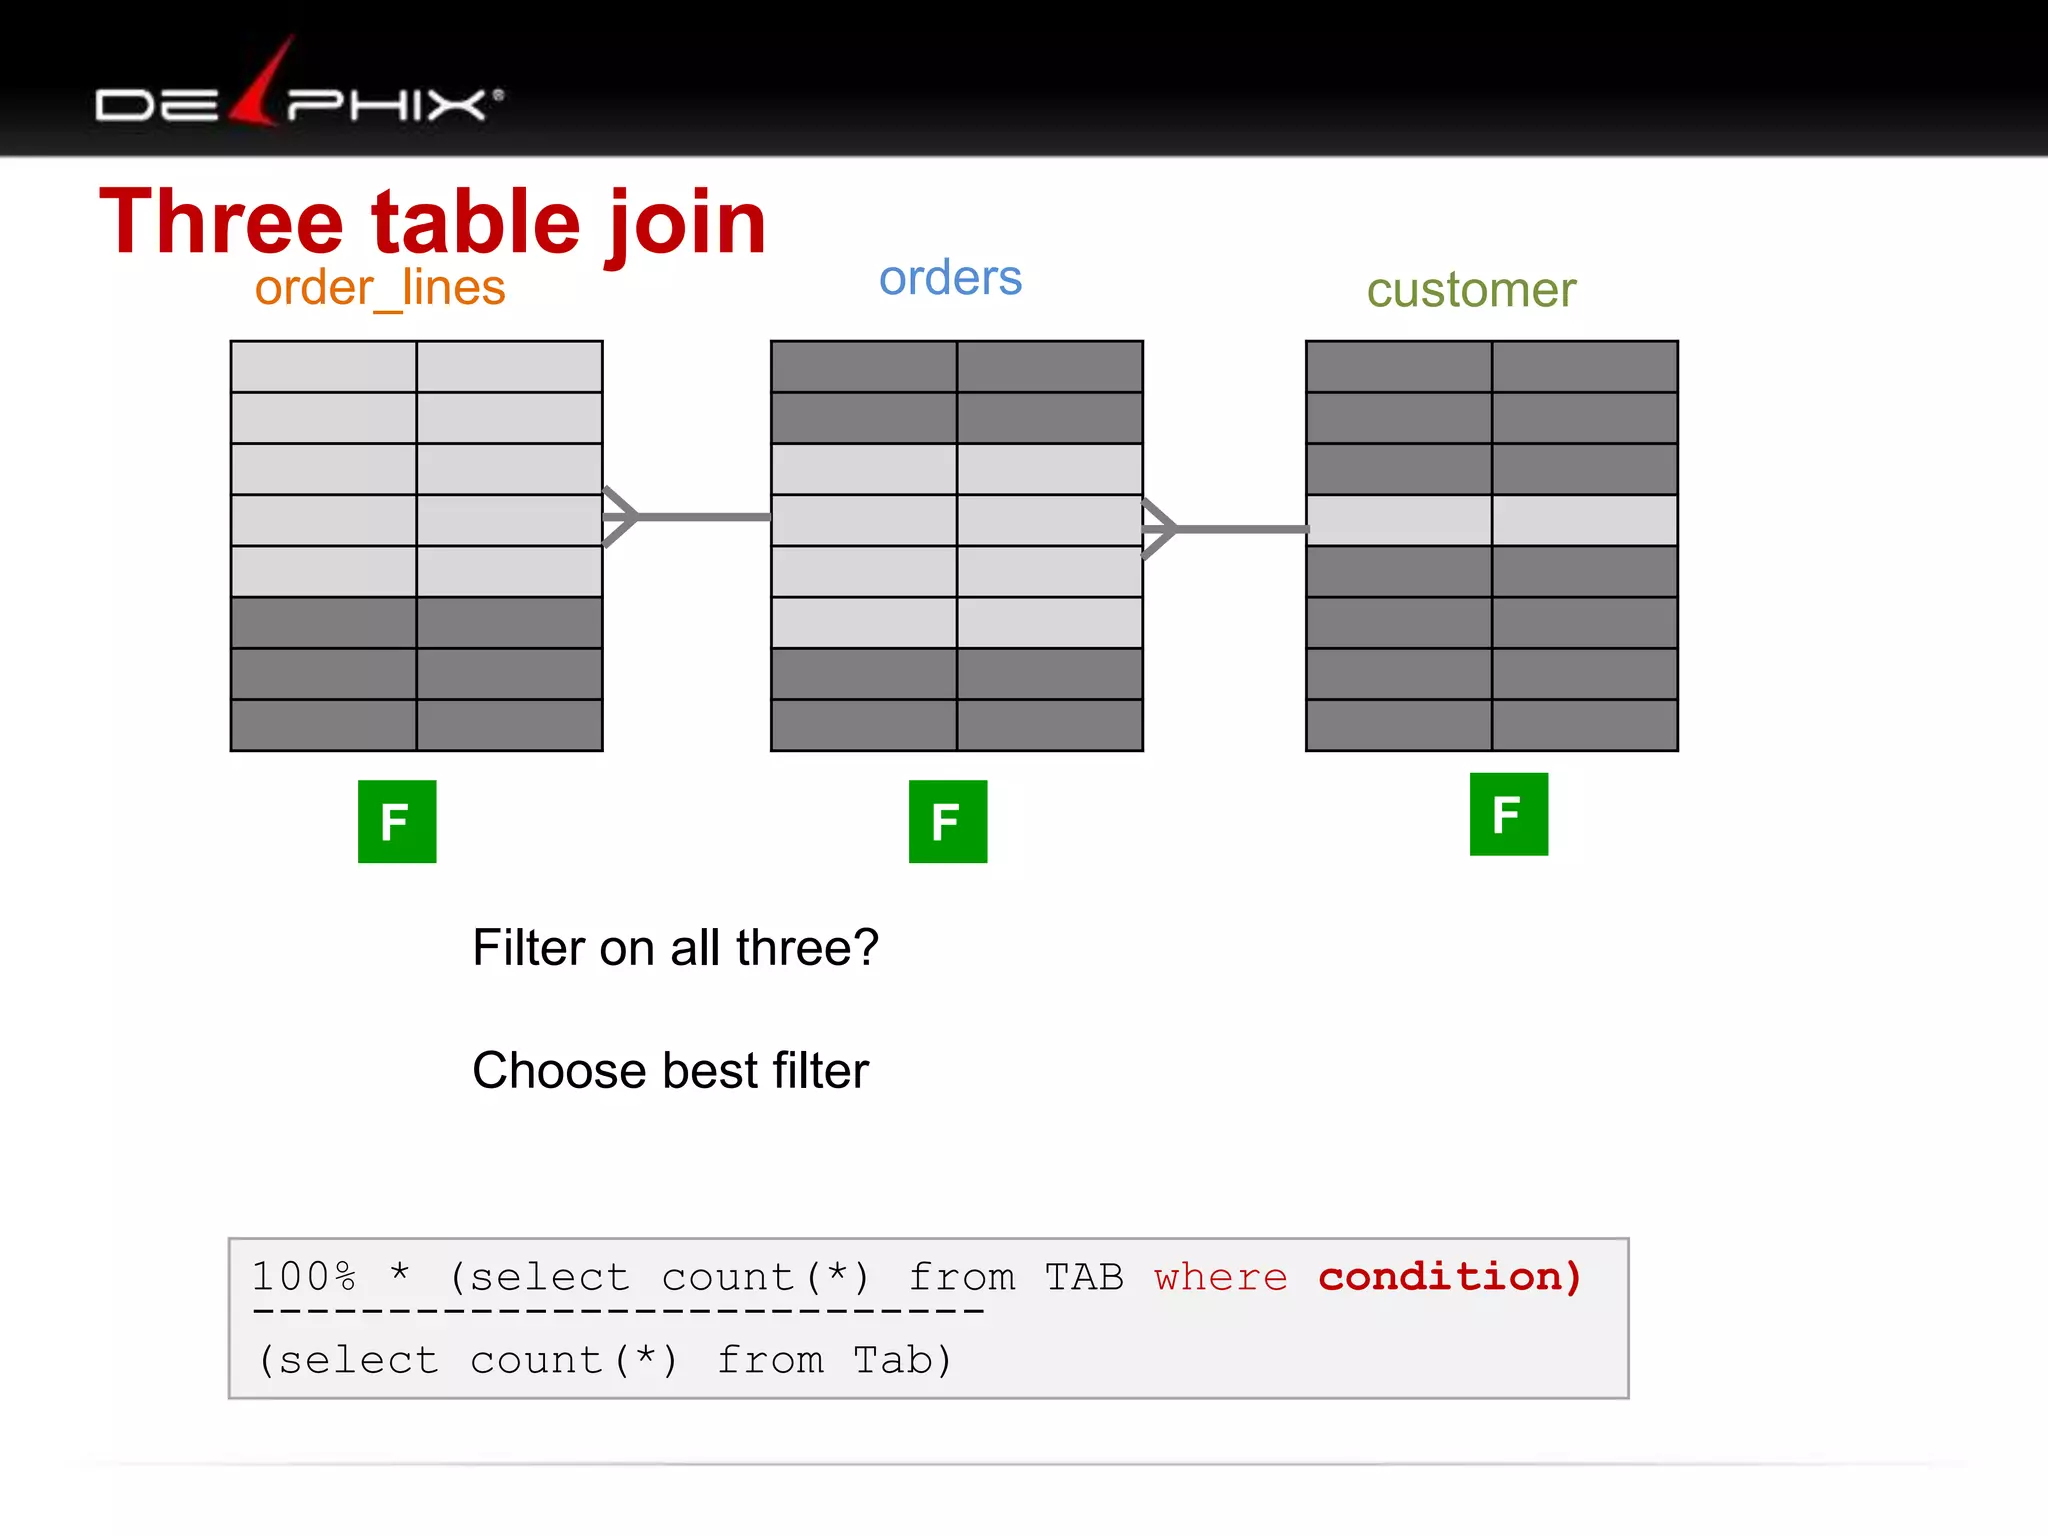The width and height of the screenshot is (2048, 1536).
Task: Click the single light row in customer table
Action: 1492,520
